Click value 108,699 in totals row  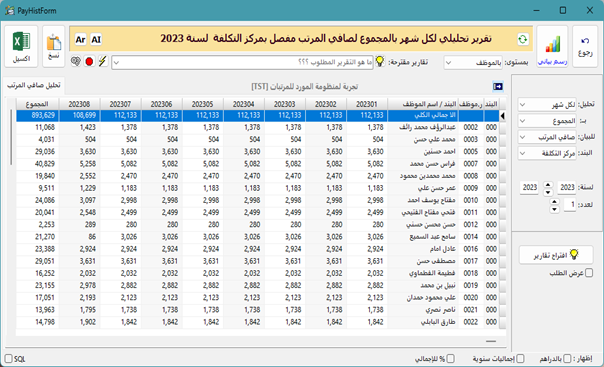pyautogui.click(x=84, y=115)
